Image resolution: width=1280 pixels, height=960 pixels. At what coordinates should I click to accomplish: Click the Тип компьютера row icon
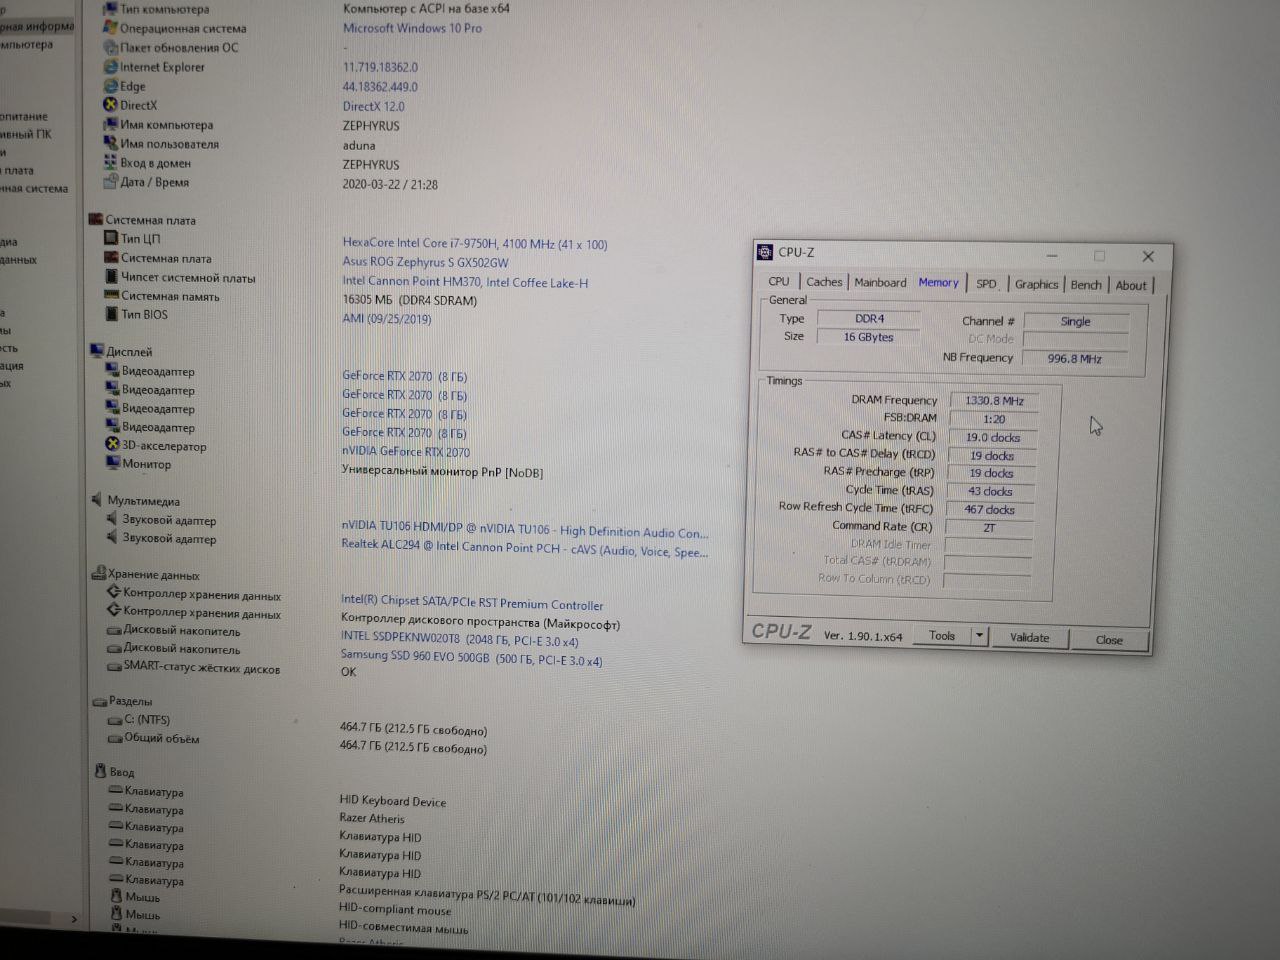111,9
